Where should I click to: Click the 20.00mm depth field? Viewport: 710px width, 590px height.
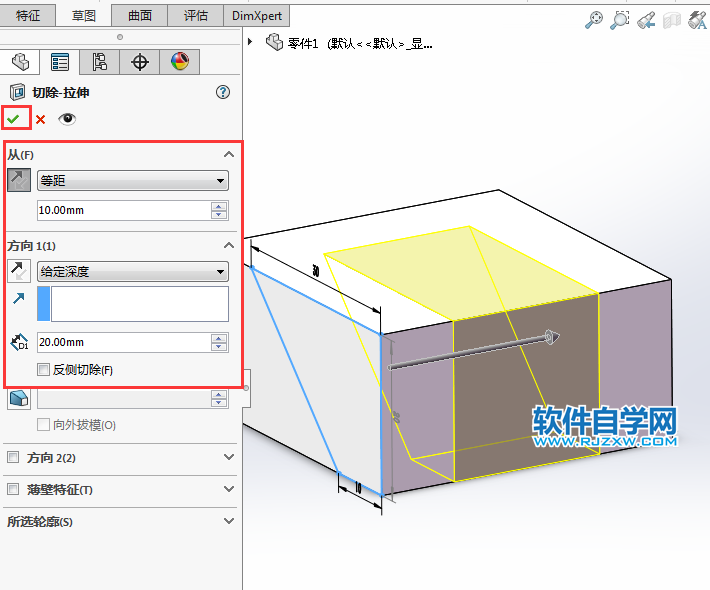[124, 342]
